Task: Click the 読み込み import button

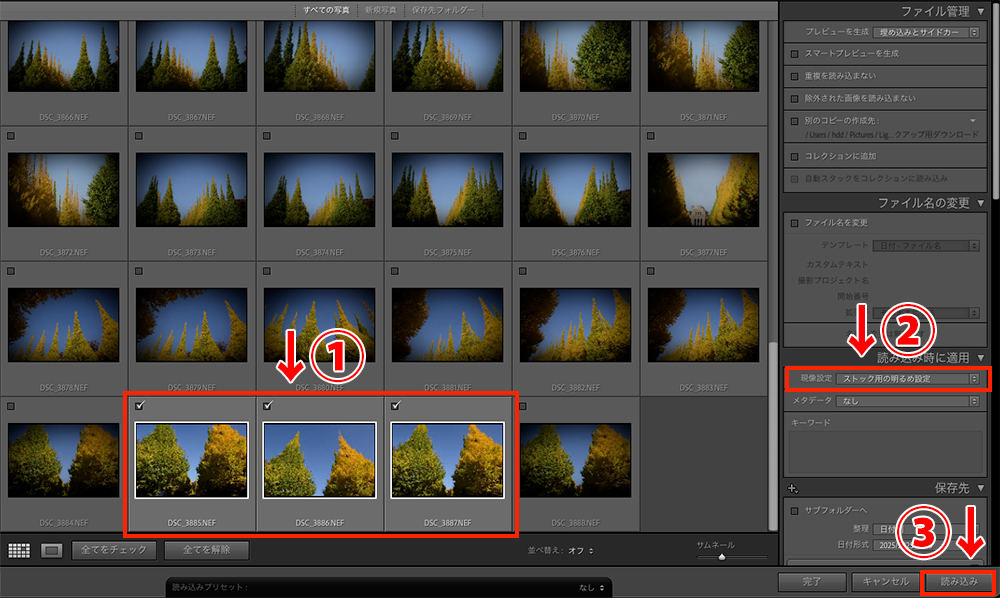Action: (x=958, y=581)
